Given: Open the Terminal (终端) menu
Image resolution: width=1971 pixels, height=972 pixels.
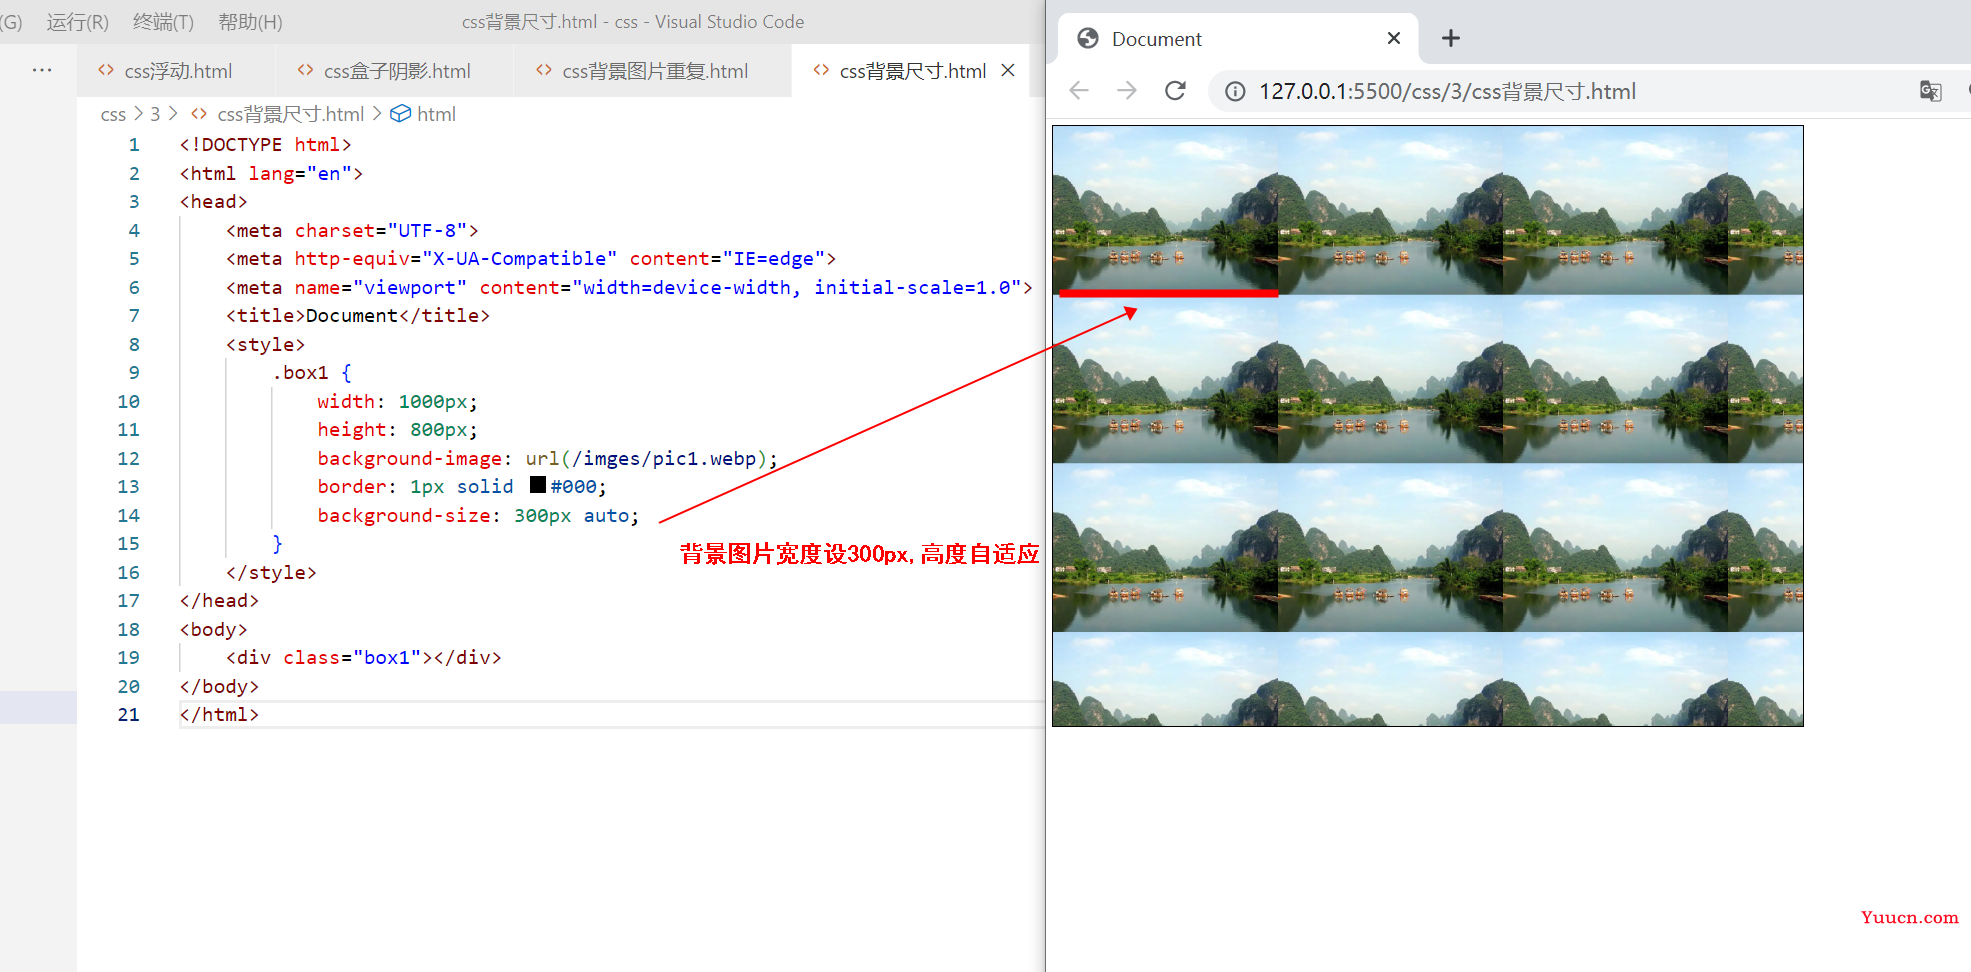Looking at the screenshot, I should [163, 22].
